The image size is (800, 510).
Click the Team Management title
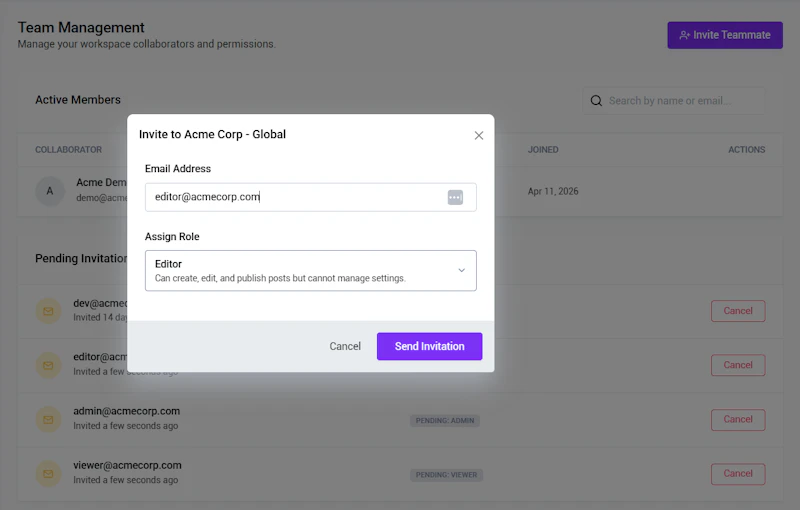[81, 28]
